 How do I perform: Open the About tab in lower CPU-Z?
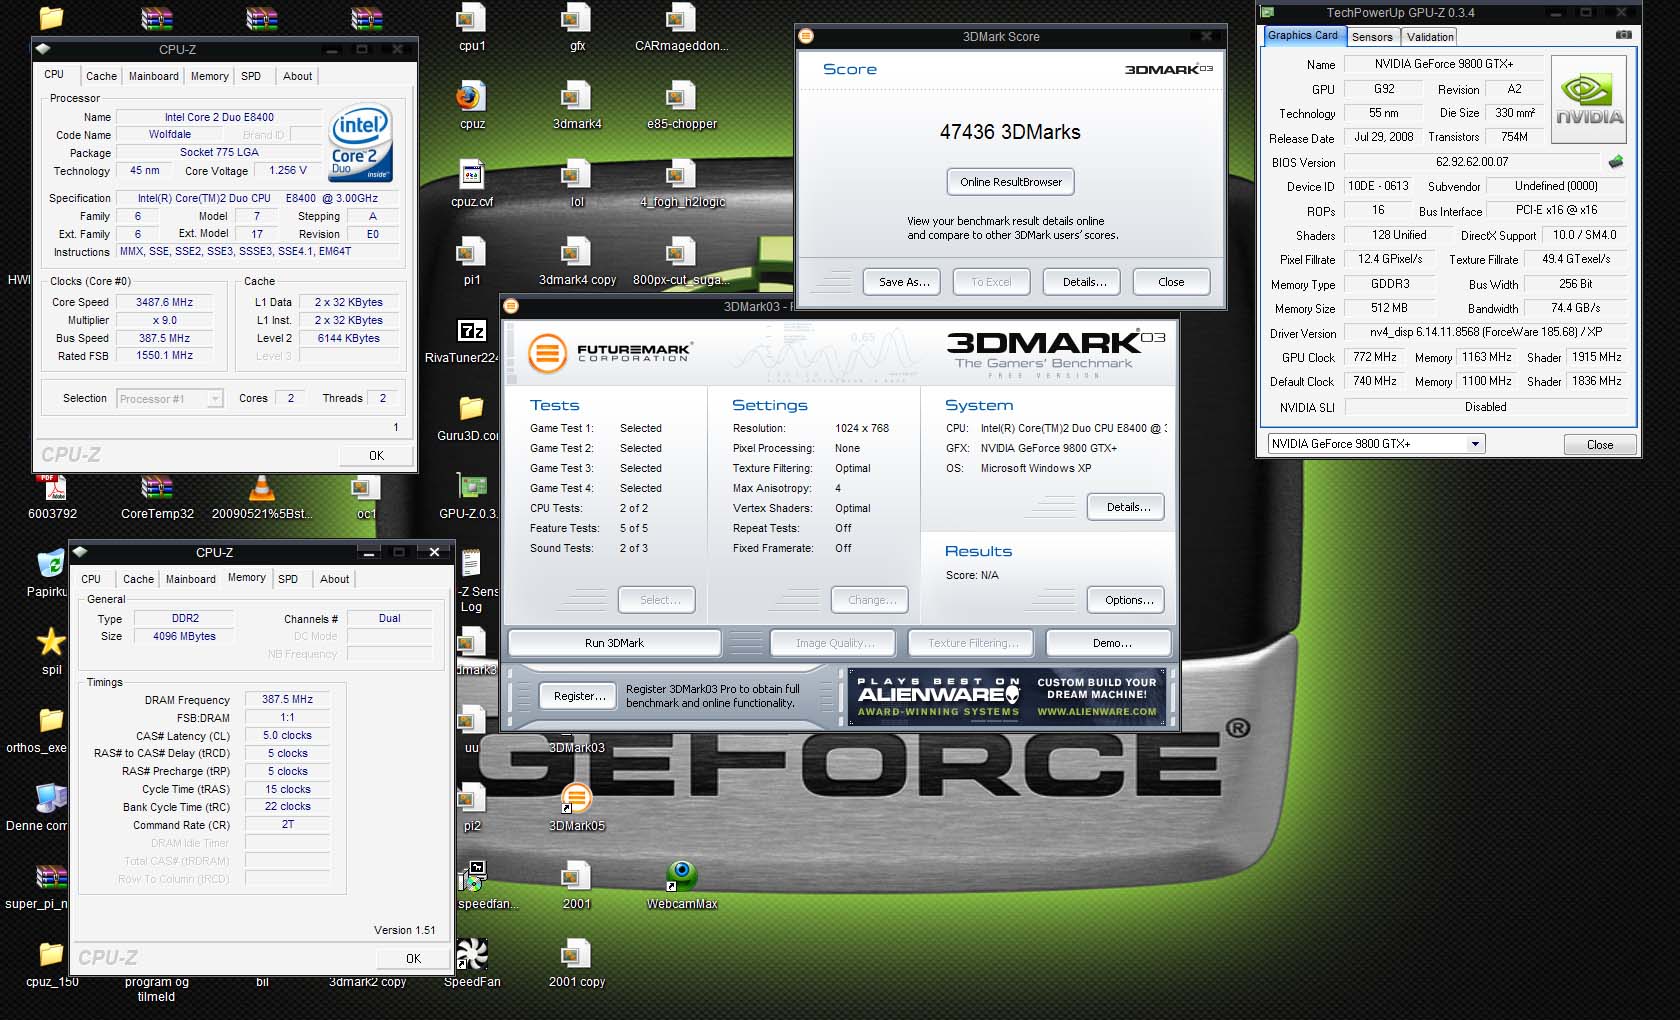(335, 579)
